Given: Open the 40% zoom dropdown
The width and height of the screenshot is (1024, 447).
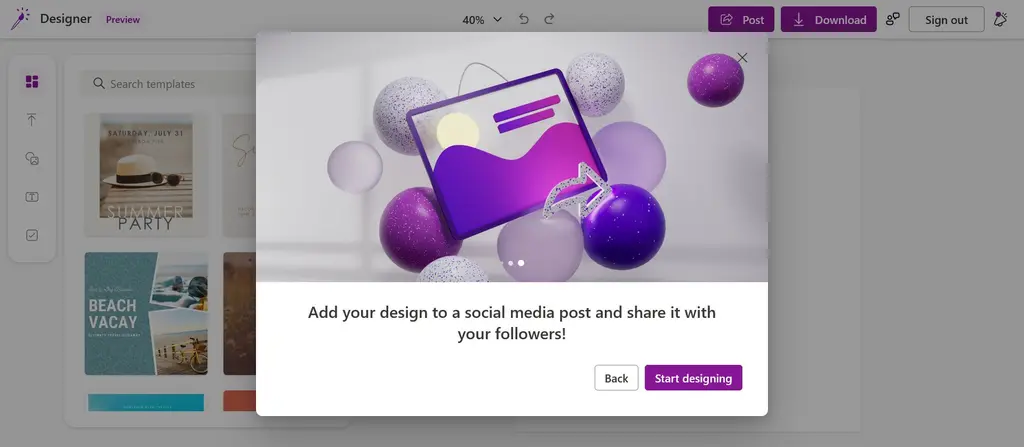Looking at the screenshot, I should [482, 20].
